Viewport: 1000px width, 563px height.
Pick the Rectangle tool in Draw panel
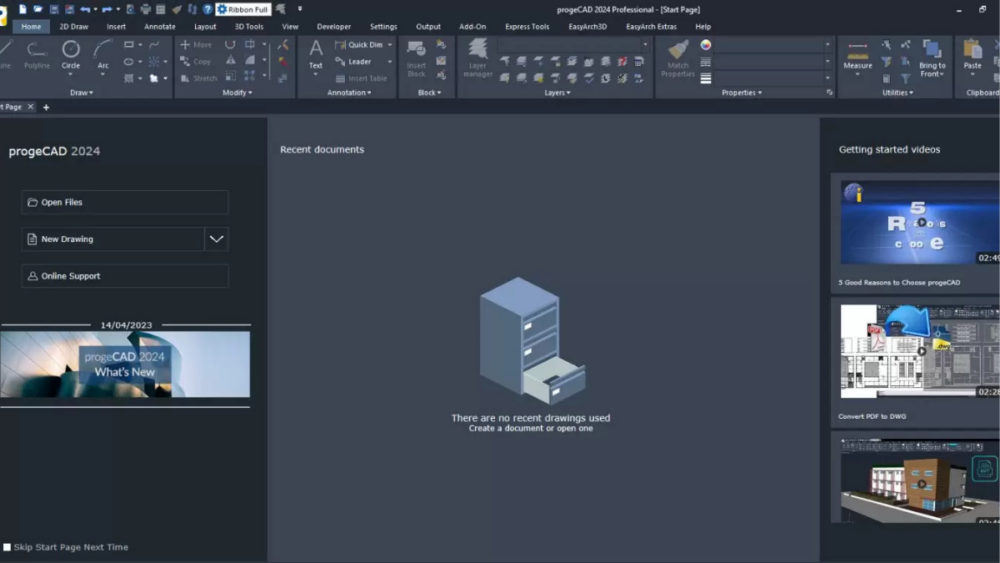129,45
